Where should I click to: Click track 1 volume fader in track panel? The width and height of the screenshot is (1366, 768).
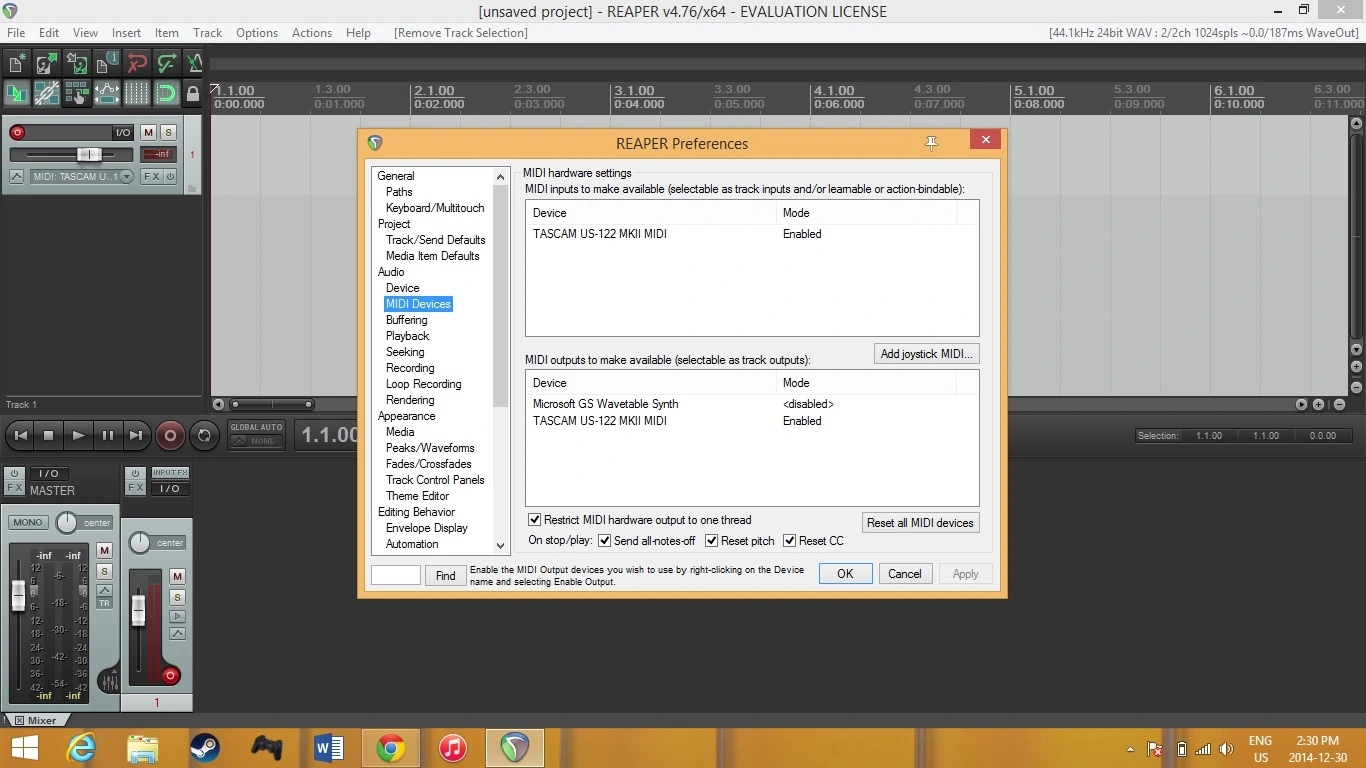click(x=89, y=154)
